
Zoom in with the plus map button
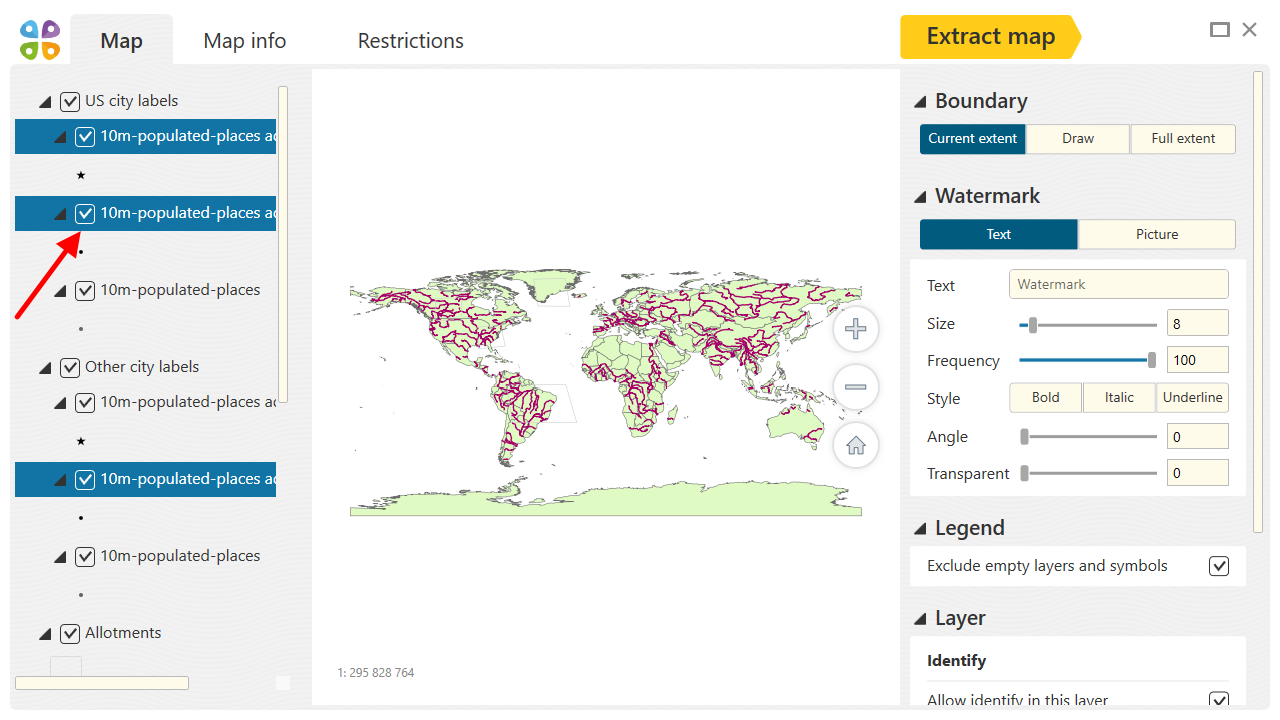[x=856, y=329]
